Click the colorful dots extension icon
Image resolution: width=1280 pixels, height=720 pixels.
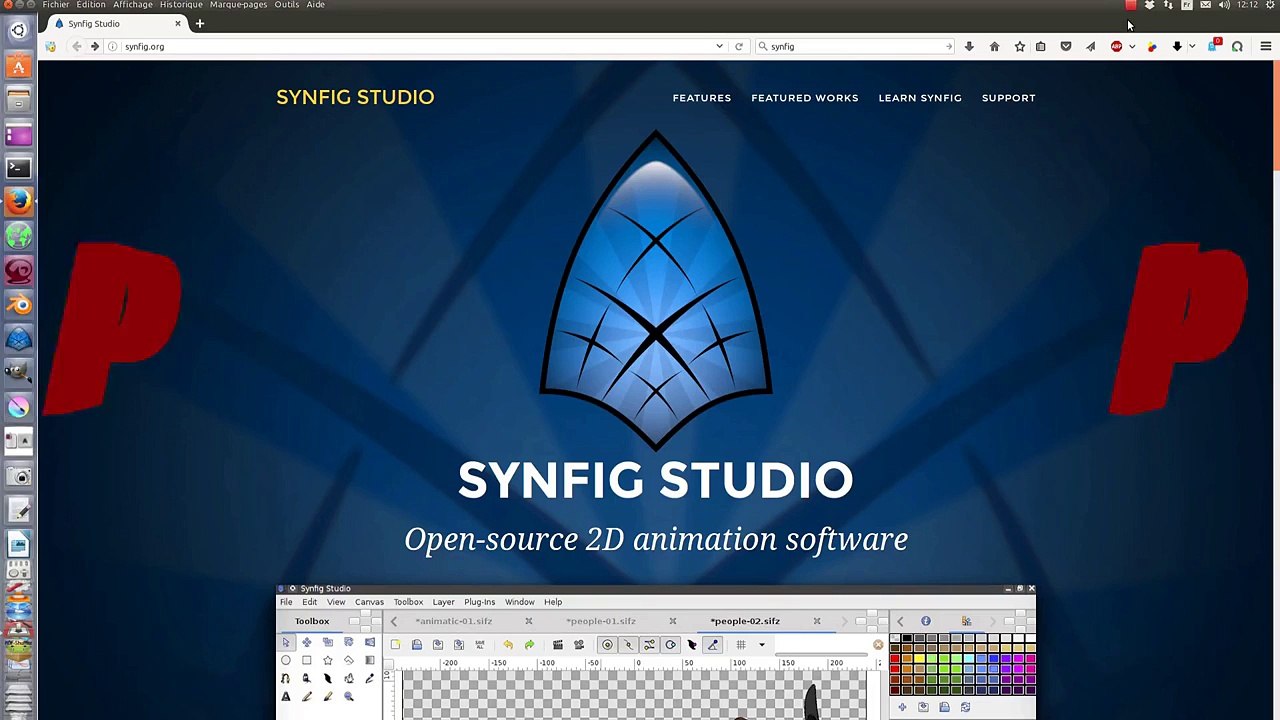tap(1152, 46)
